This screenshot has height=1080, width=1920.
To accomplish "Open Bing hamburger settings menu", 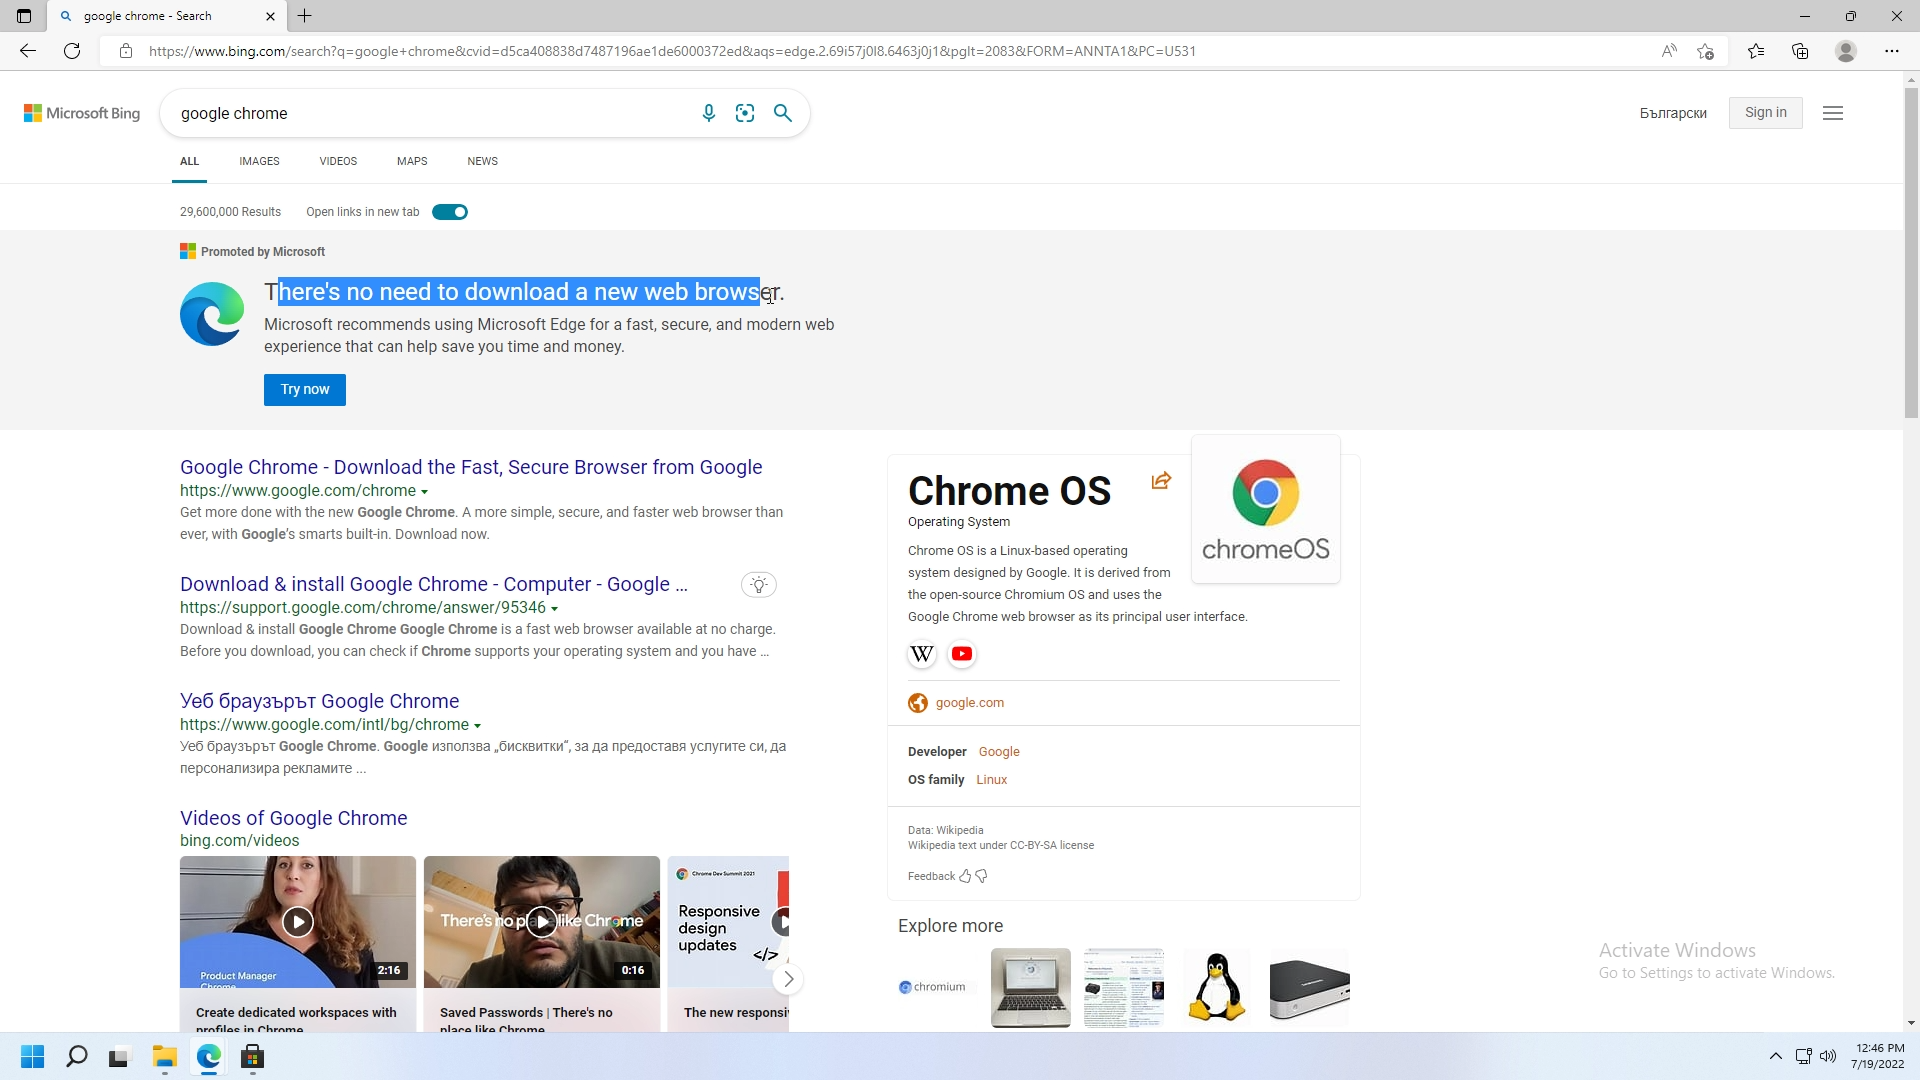I will click(1833, 113).
